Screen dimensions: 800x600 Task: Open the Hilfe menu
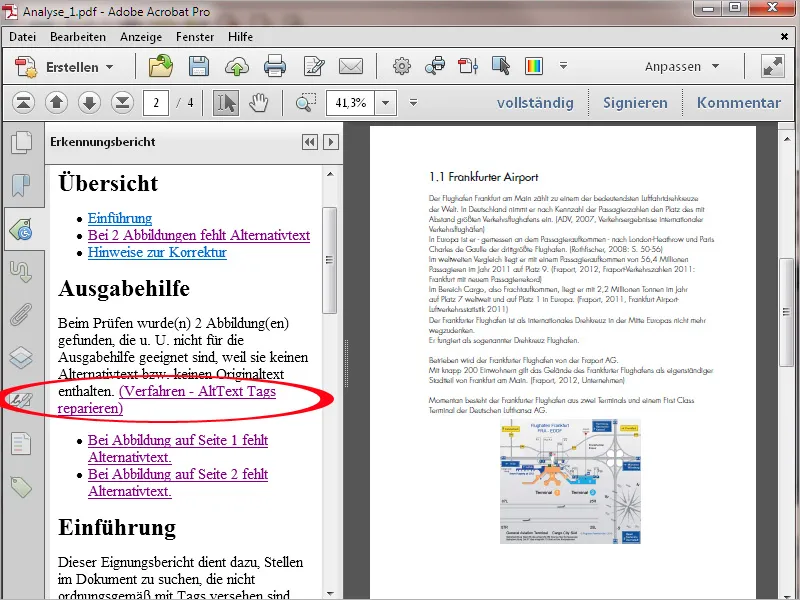(x=240, y=37)
